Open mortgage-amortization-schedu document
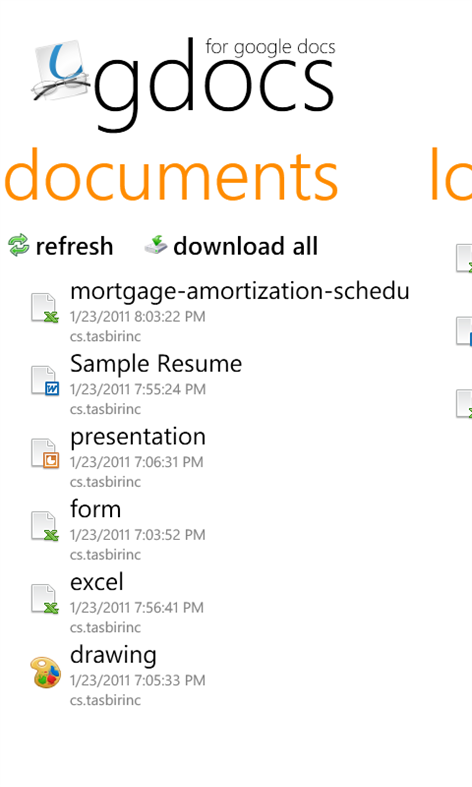This screenshot has width=472, height=787. pos(240,292)
